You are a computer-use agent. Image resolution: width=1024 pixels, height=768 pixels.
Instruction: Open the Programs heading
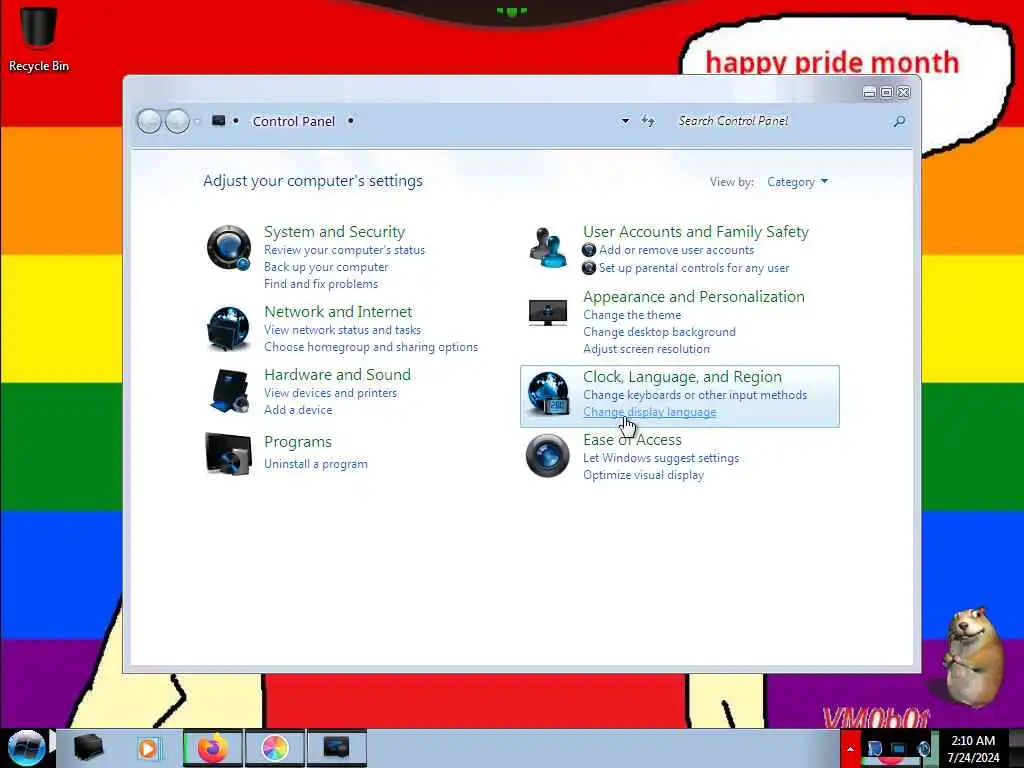pos(298,442)
